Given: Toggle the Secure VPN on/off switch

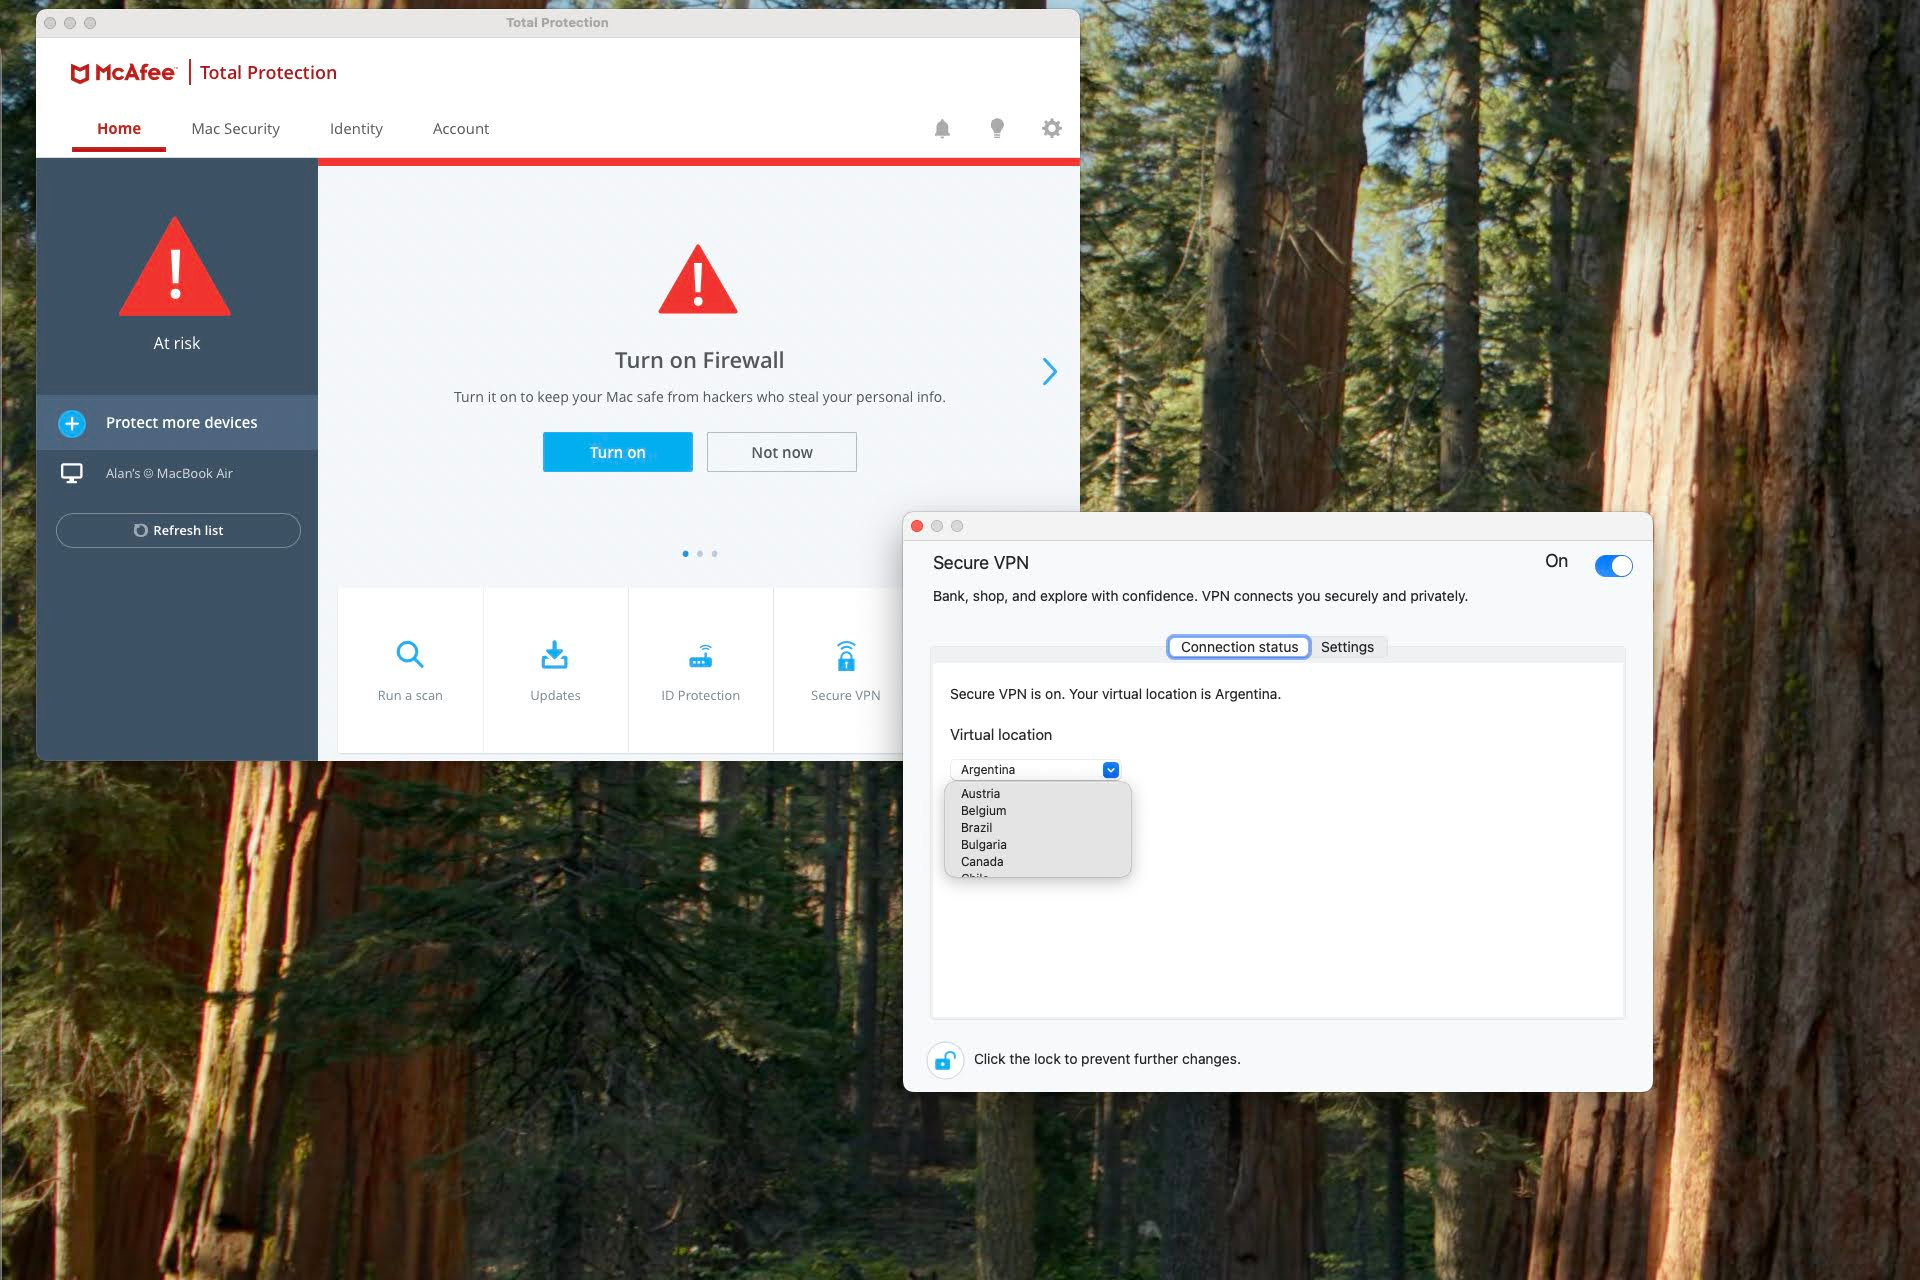Looking at the screenshot, I should pyautogui.click(x=1611, y=564).
